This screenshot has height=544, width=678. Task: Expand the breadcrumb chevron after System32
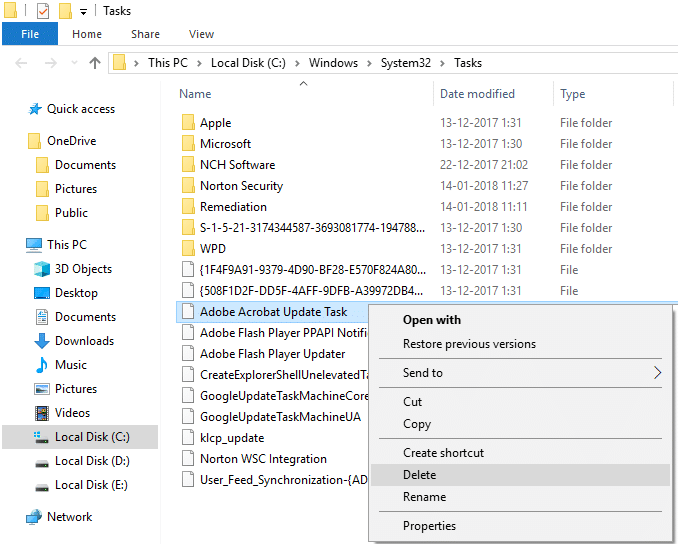pos(442,63)
